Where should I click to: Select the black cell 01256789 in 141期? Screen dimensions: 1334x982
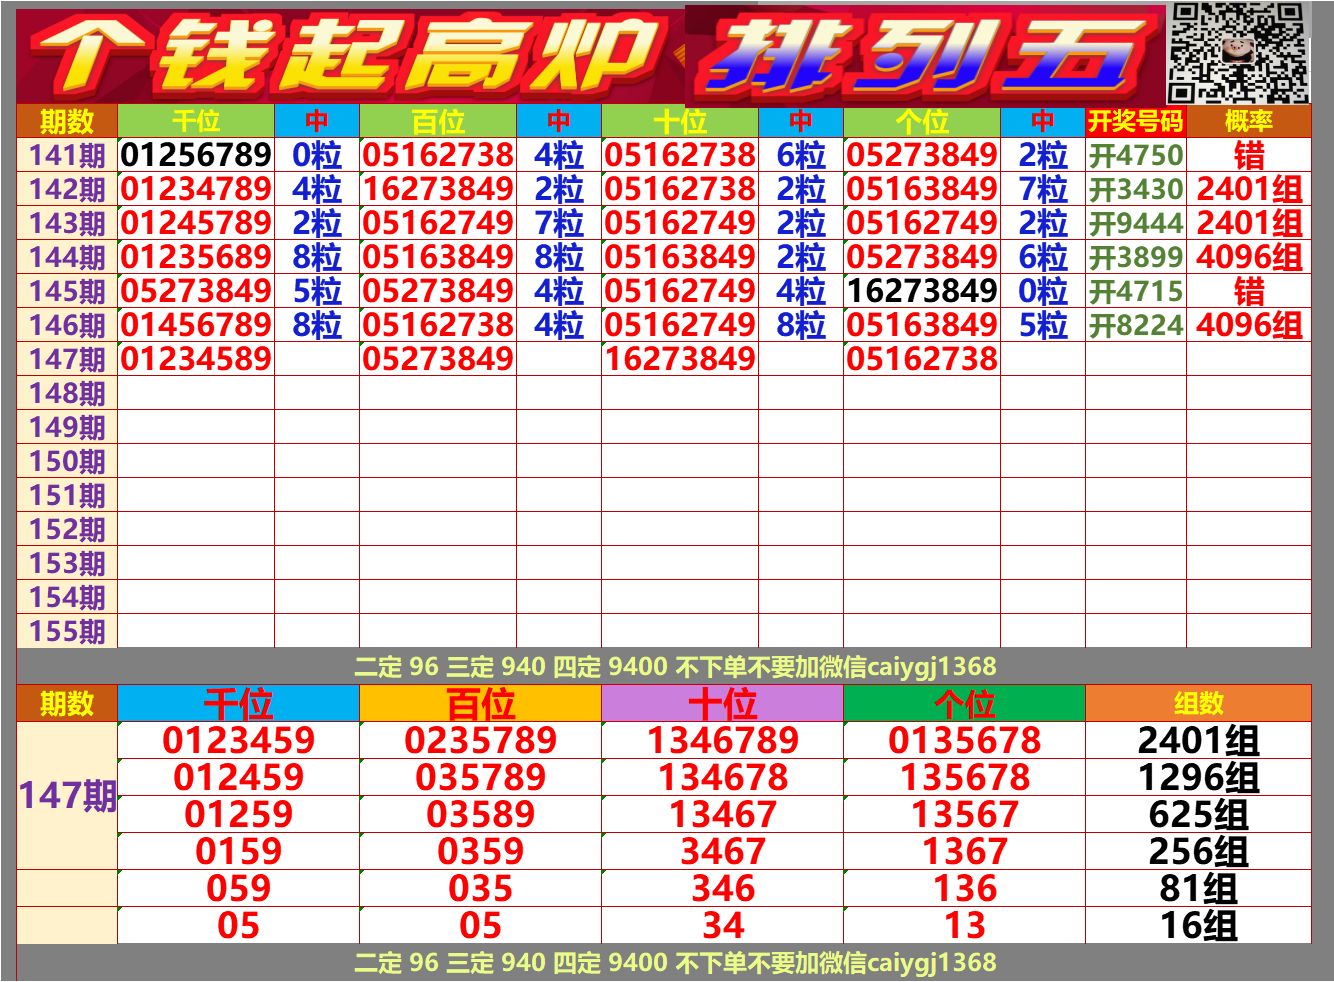coord(196,155)
